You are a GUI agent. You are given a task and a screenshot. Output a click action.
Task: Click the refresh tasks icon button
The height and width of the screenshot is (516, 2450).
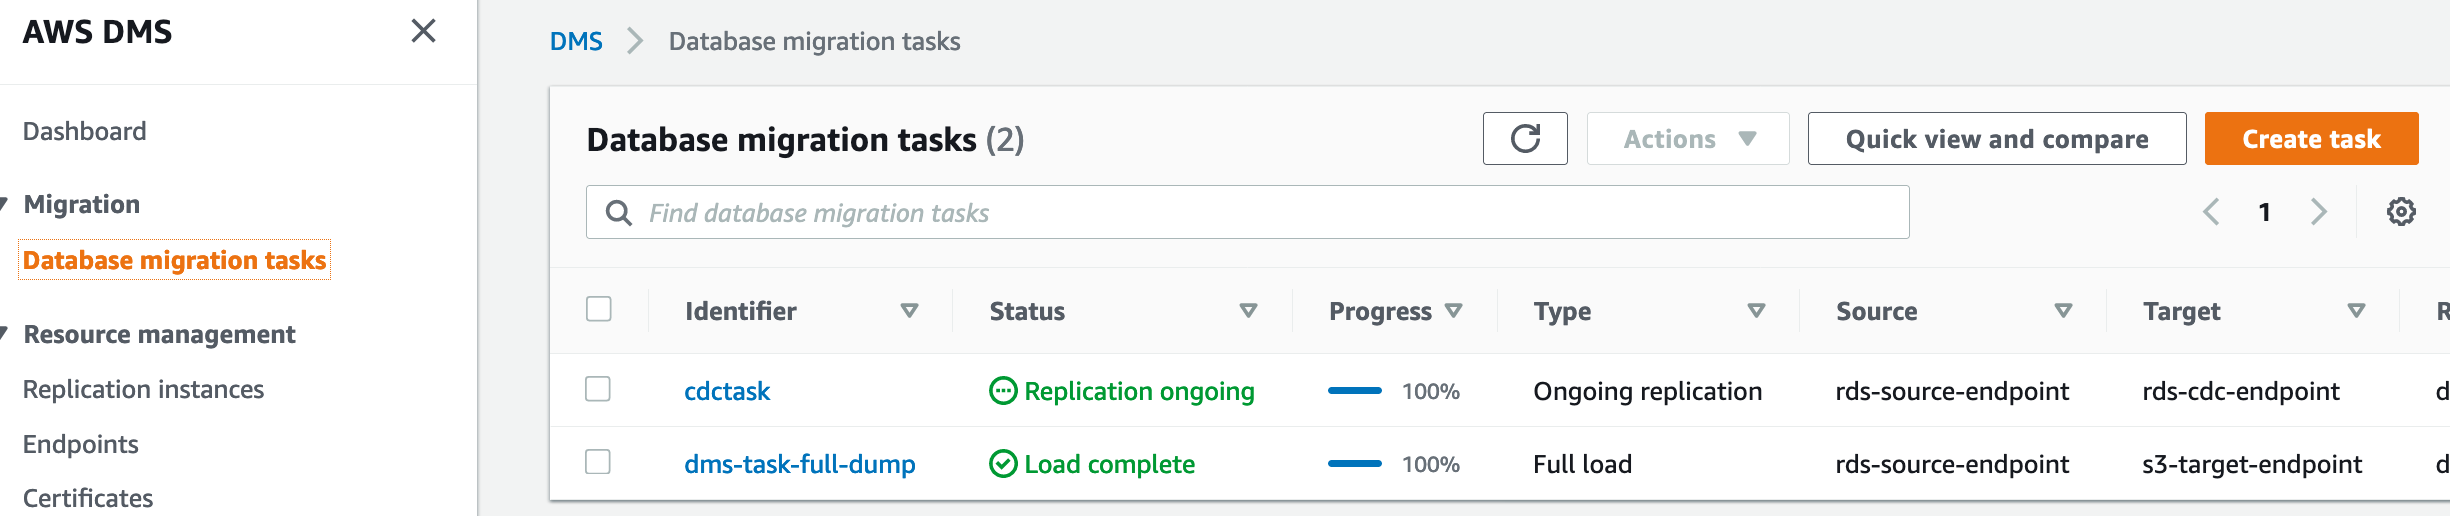(1525, 138)
